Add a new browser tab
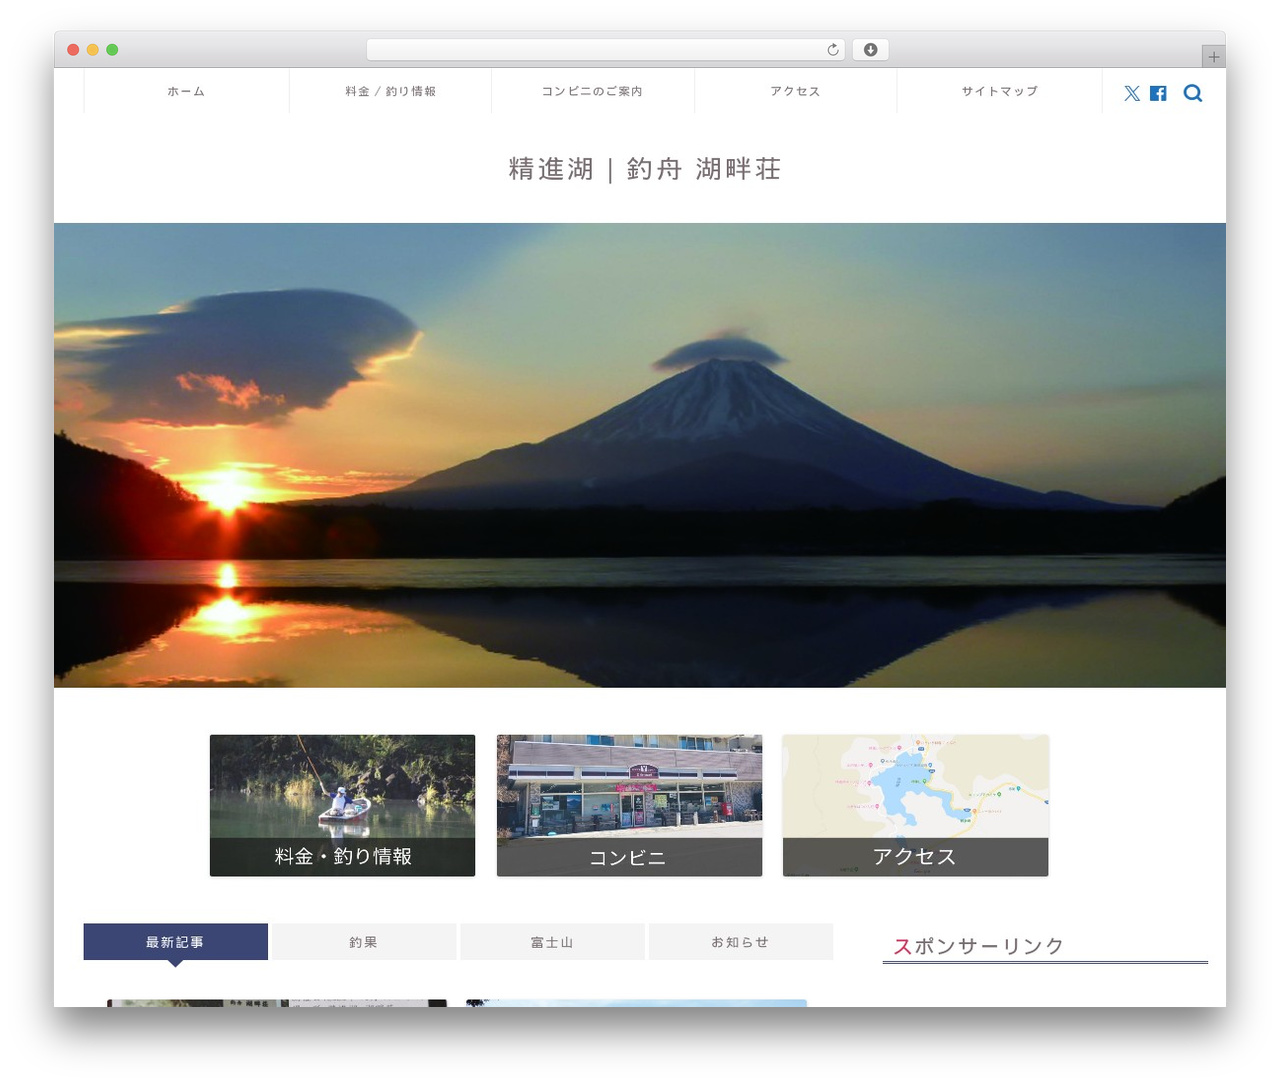 coord(1214,57)
